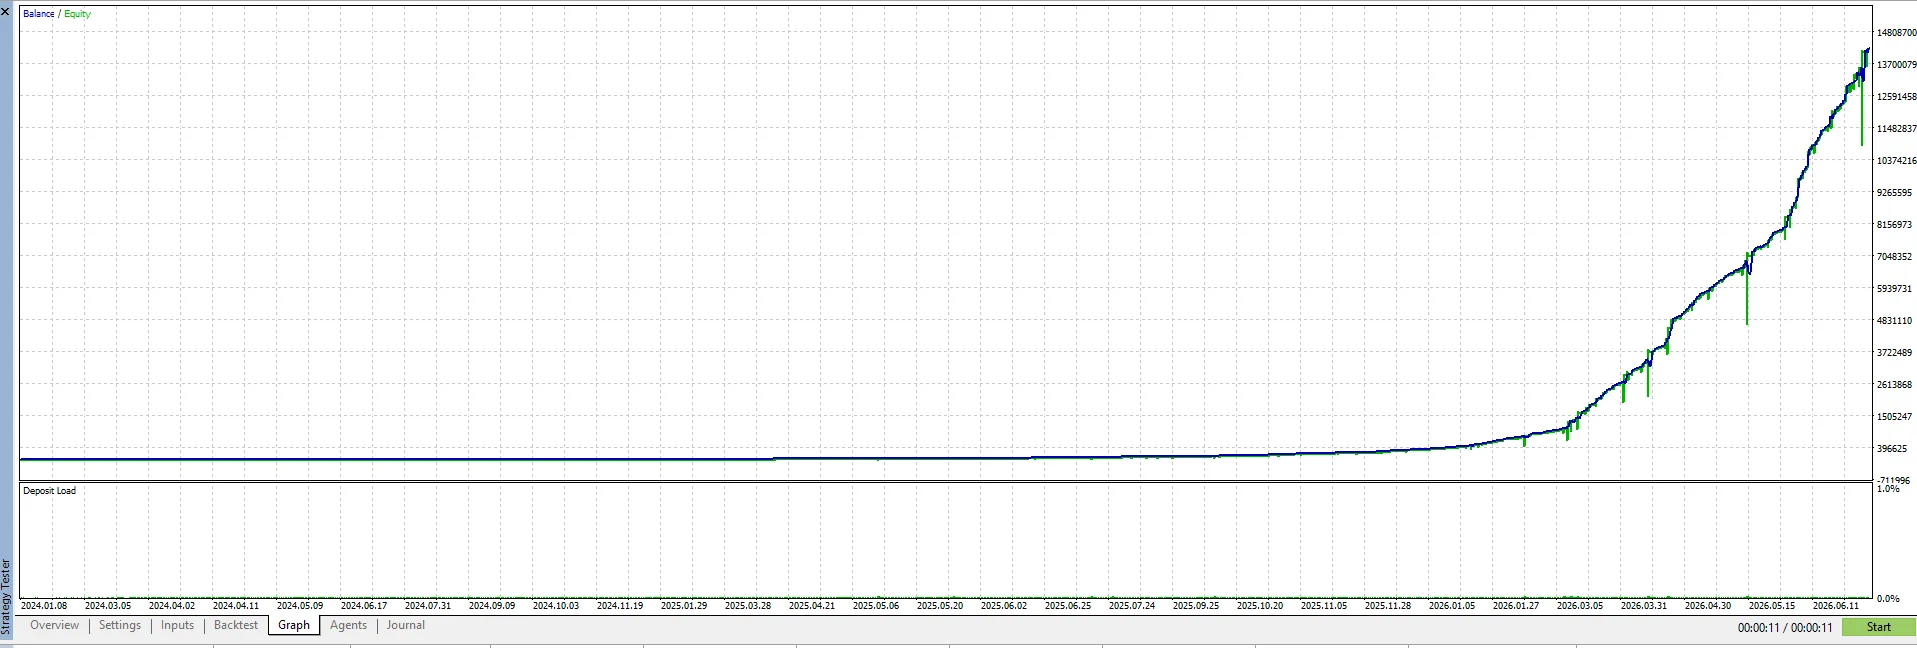The height and width of the screenshot is (648, 1917).
Task: Click the 10374216 axis value
Action: 1896,161
